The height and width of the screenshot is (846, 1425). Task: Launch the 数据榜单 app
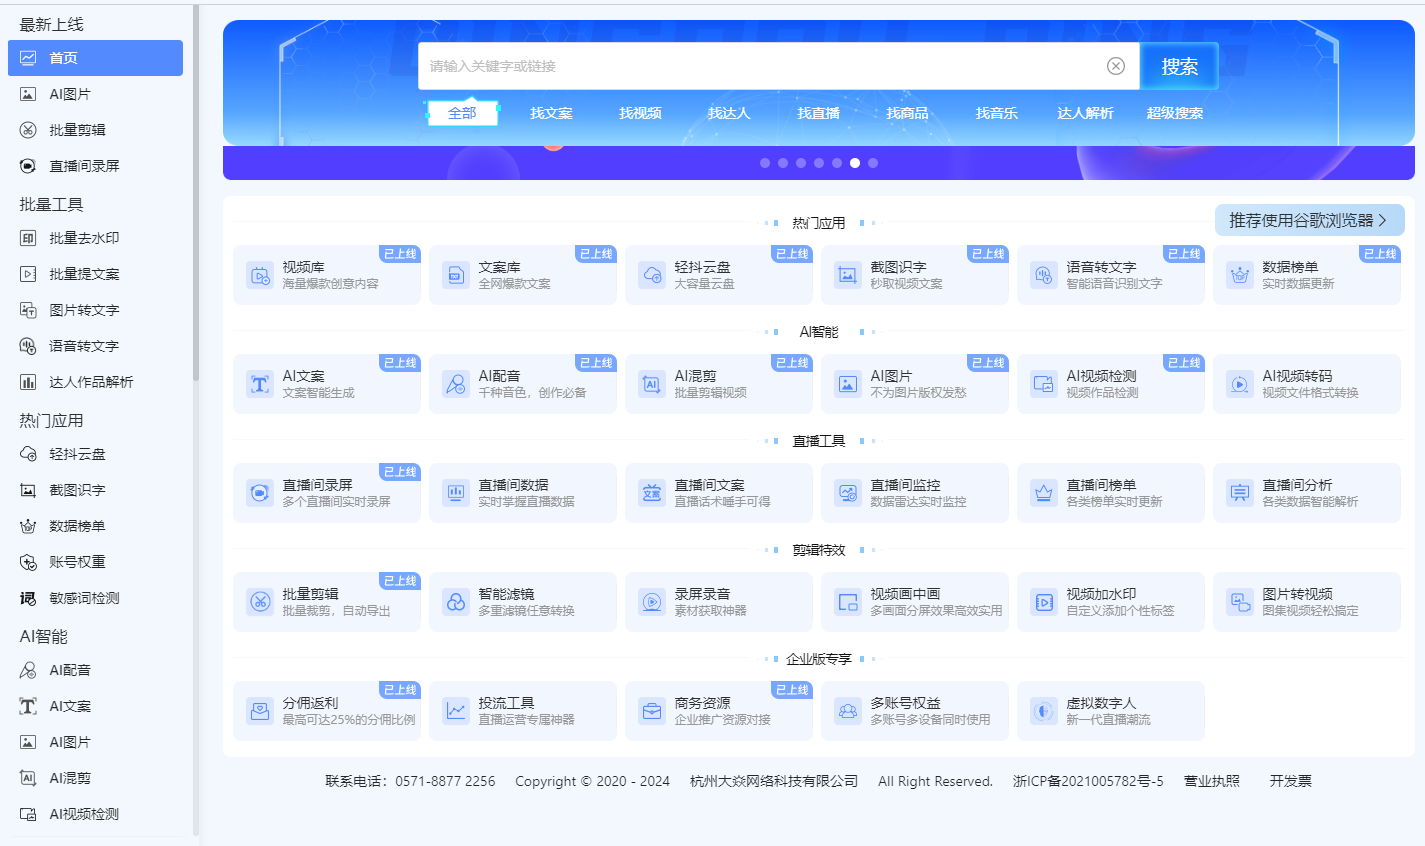(x=1307, y=274)
